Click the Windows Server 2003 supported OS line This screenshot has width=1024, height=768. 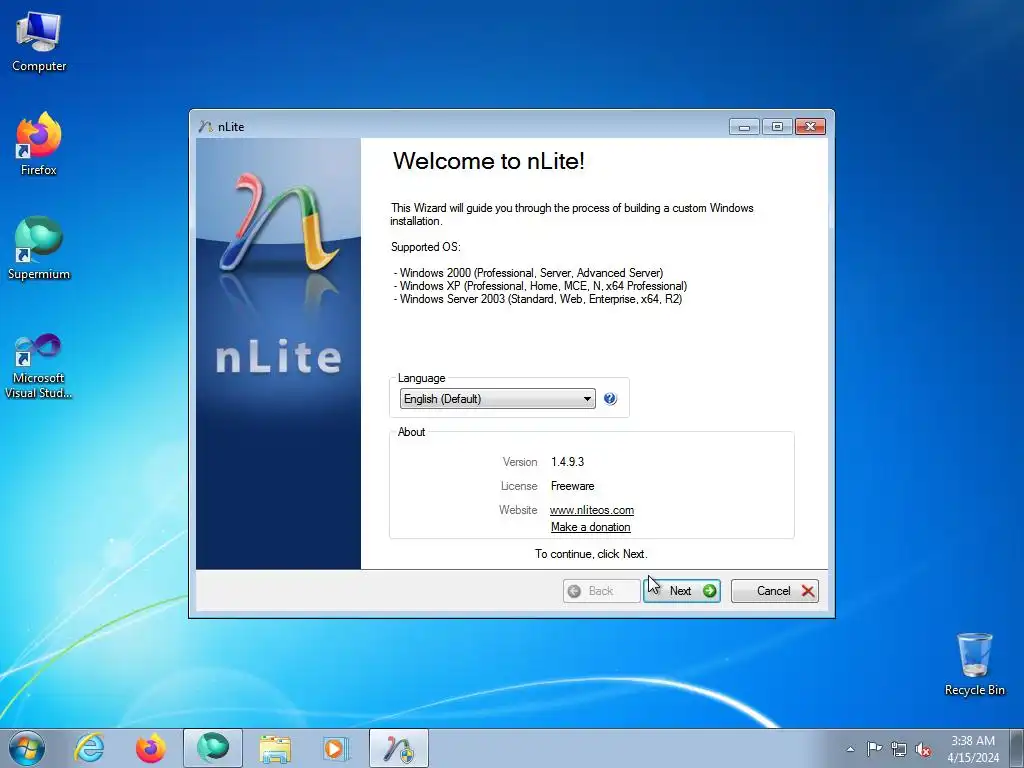coord(537,299)
